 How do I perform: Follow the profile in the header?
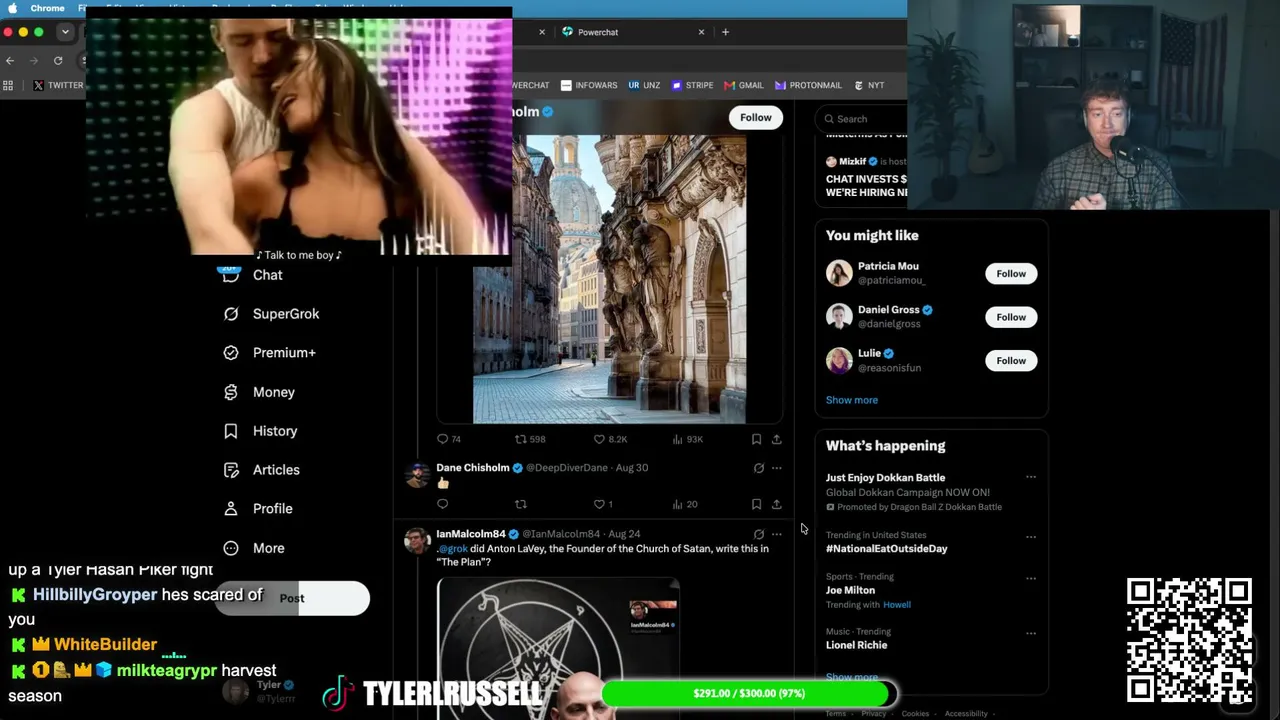(x=756, y=118)
